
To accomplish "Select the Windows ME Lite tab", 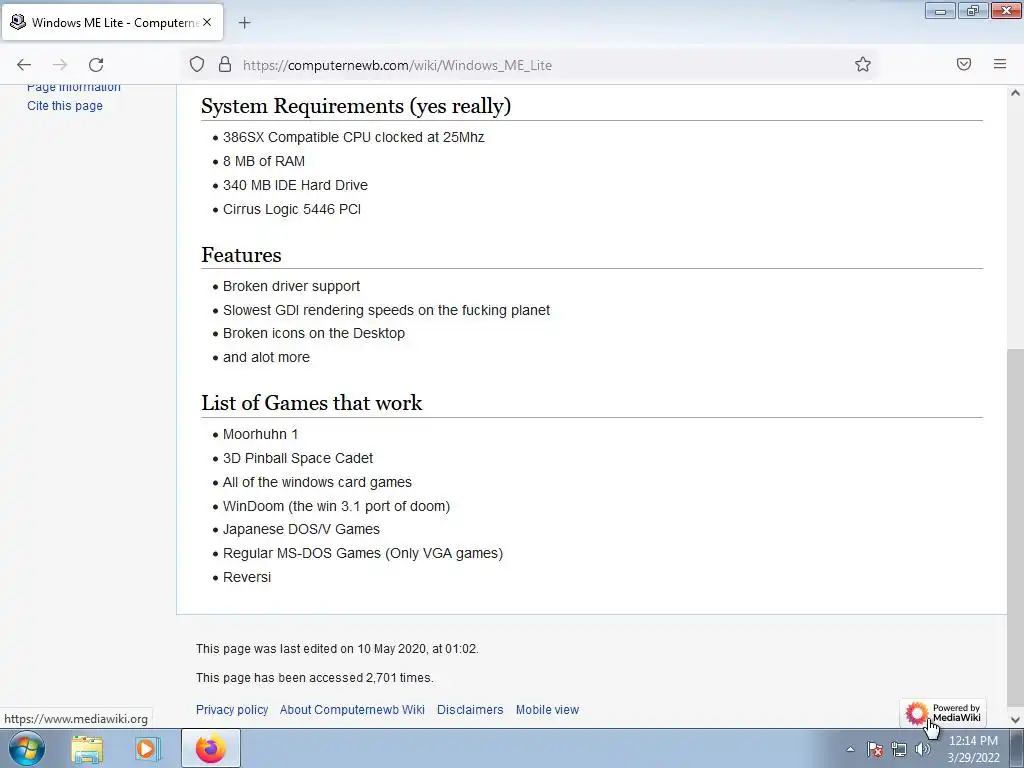I will [112, 23].
